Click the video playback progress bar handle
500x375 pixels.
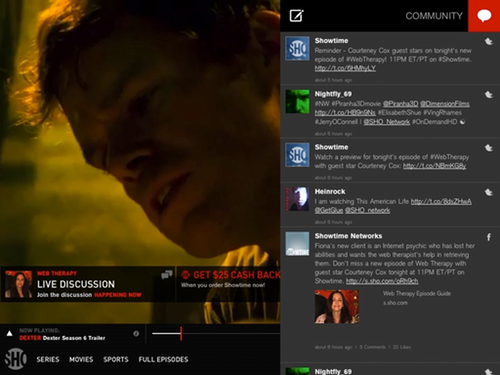(181, 333)
